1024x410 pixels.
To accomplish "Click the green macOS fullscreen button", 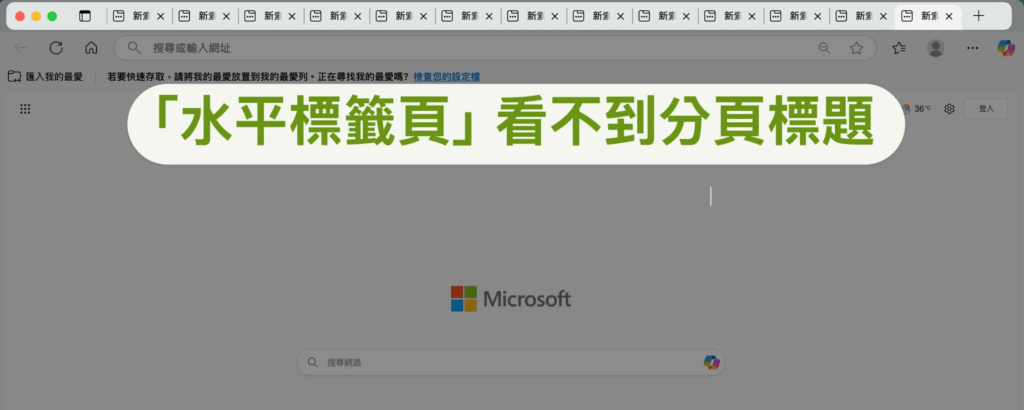I will 52,16.
